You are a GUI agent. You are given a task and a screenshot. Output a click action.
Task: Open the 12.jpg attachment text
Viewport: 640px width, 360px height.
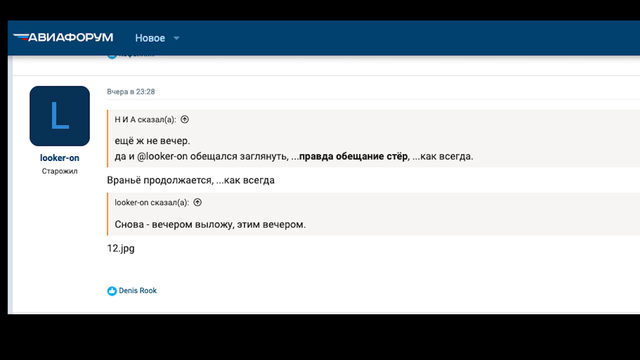point(121,248)
